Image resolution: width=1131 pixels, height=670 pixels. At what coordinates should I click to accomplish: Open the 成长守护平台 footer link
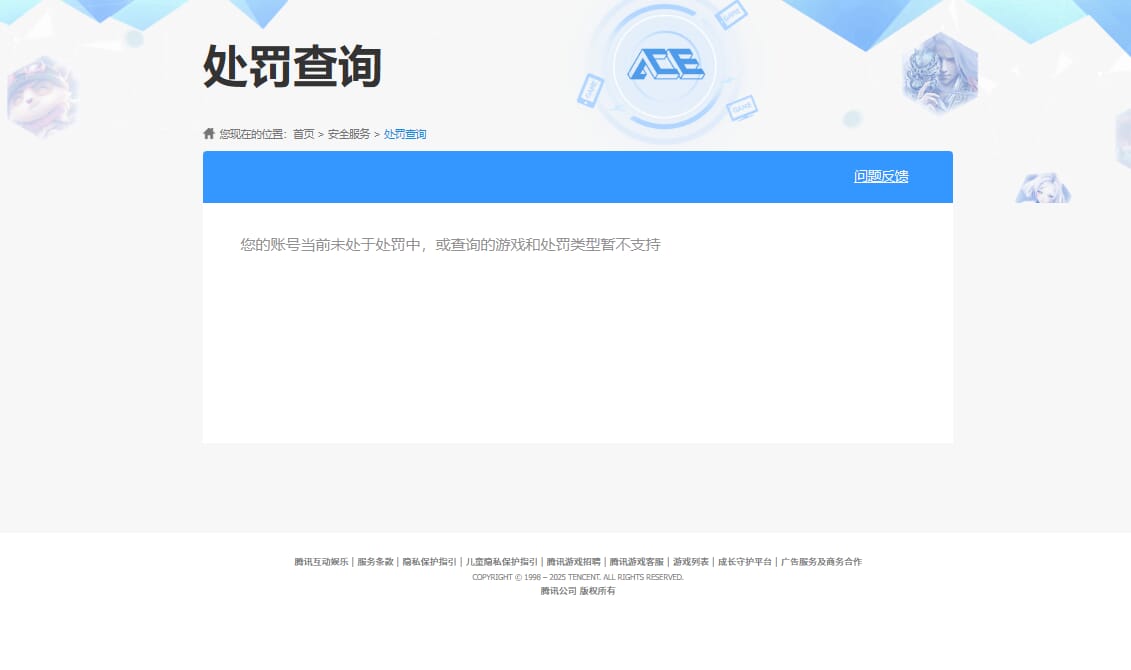click(x=744, y=562)
